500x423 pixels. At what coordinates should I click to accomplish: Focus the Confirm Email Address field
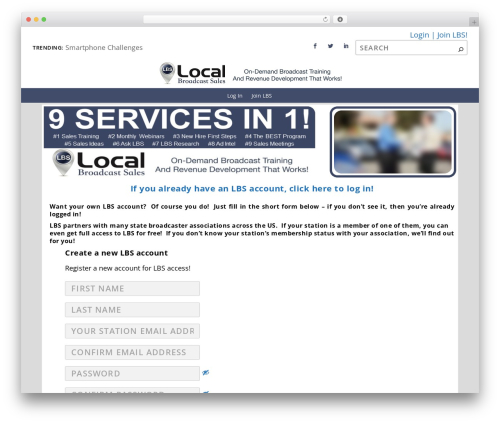point(132,352)
